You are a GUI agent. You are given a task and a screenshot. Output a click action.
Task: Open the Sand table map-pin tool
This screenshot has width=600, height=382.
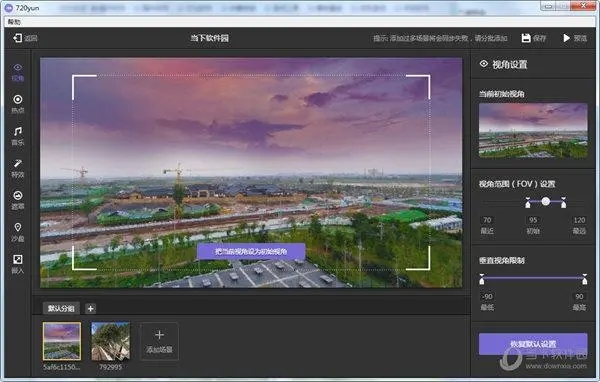tap(18, 232)
